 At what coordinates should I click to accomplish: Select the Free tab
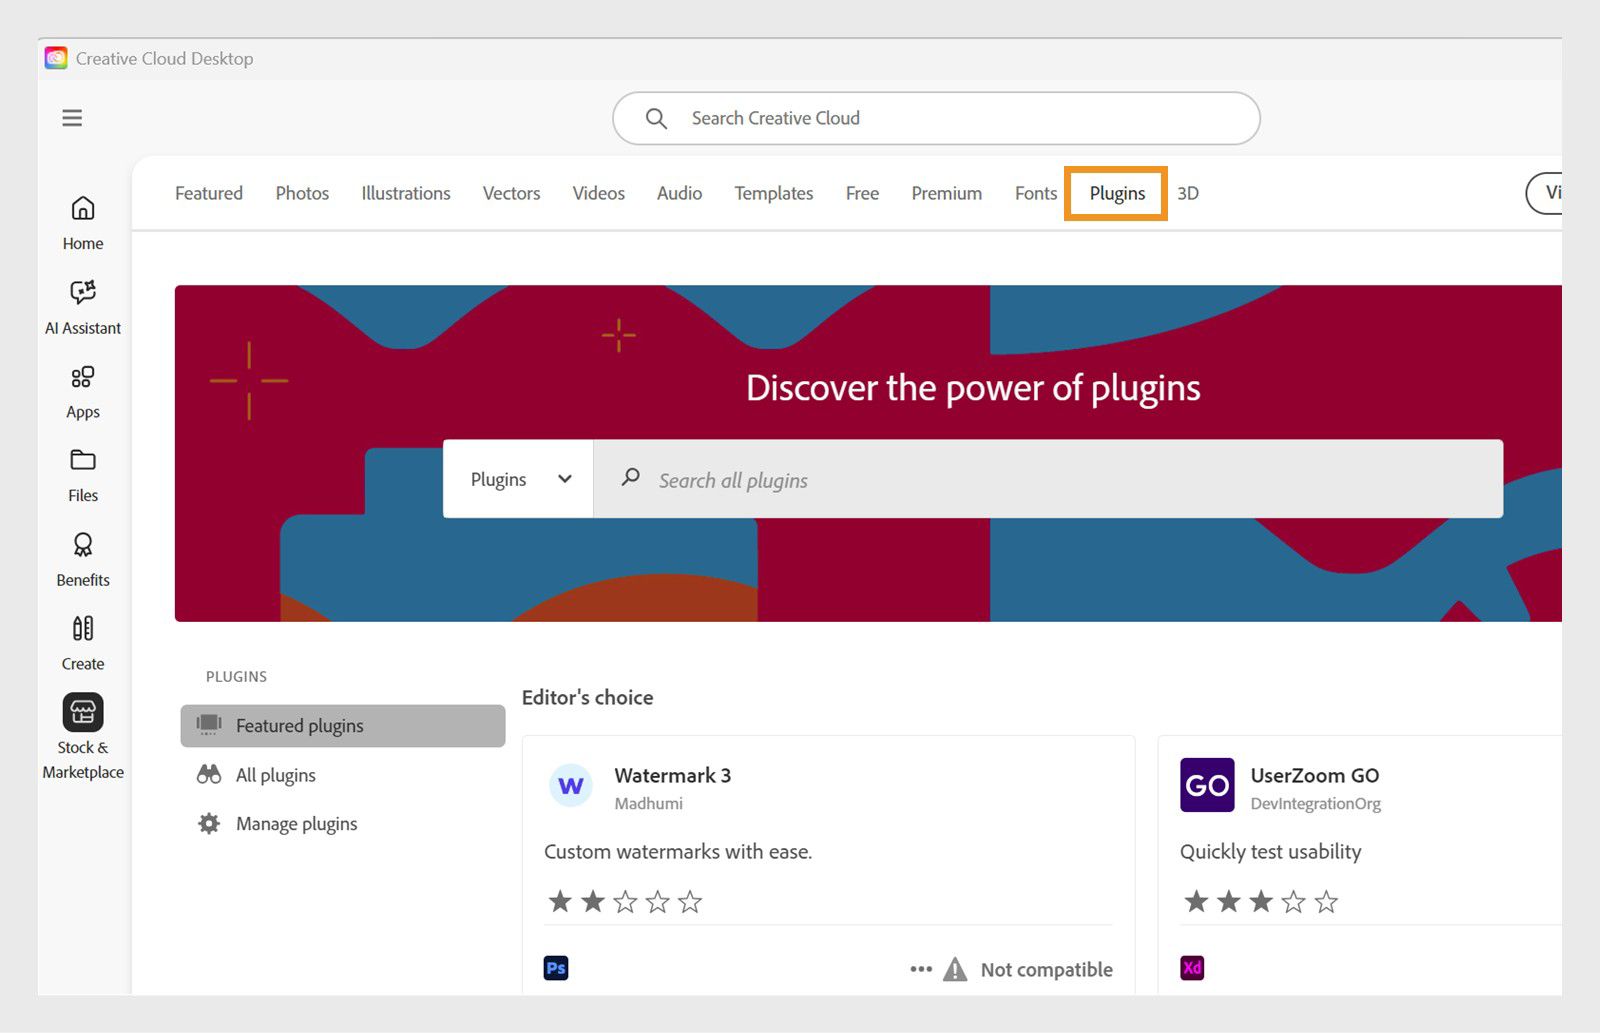862,193
